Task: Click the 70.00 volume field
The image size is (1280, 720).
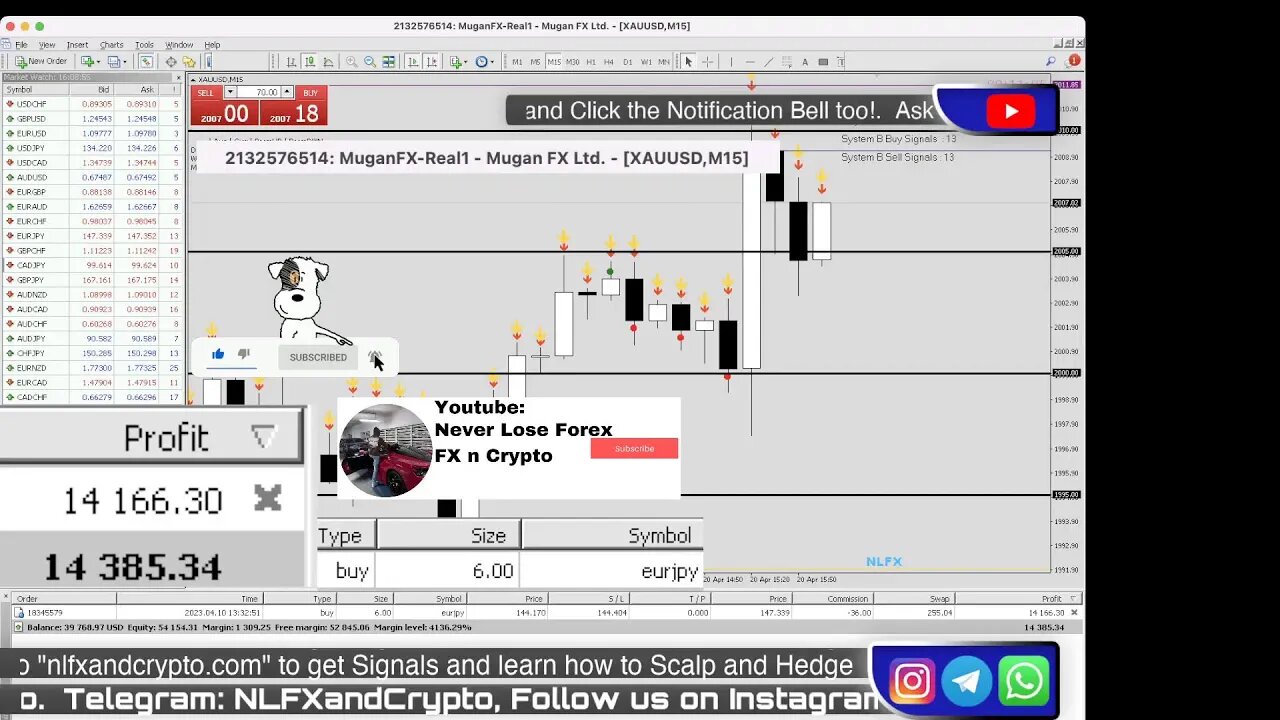Action: coord(258,93)
